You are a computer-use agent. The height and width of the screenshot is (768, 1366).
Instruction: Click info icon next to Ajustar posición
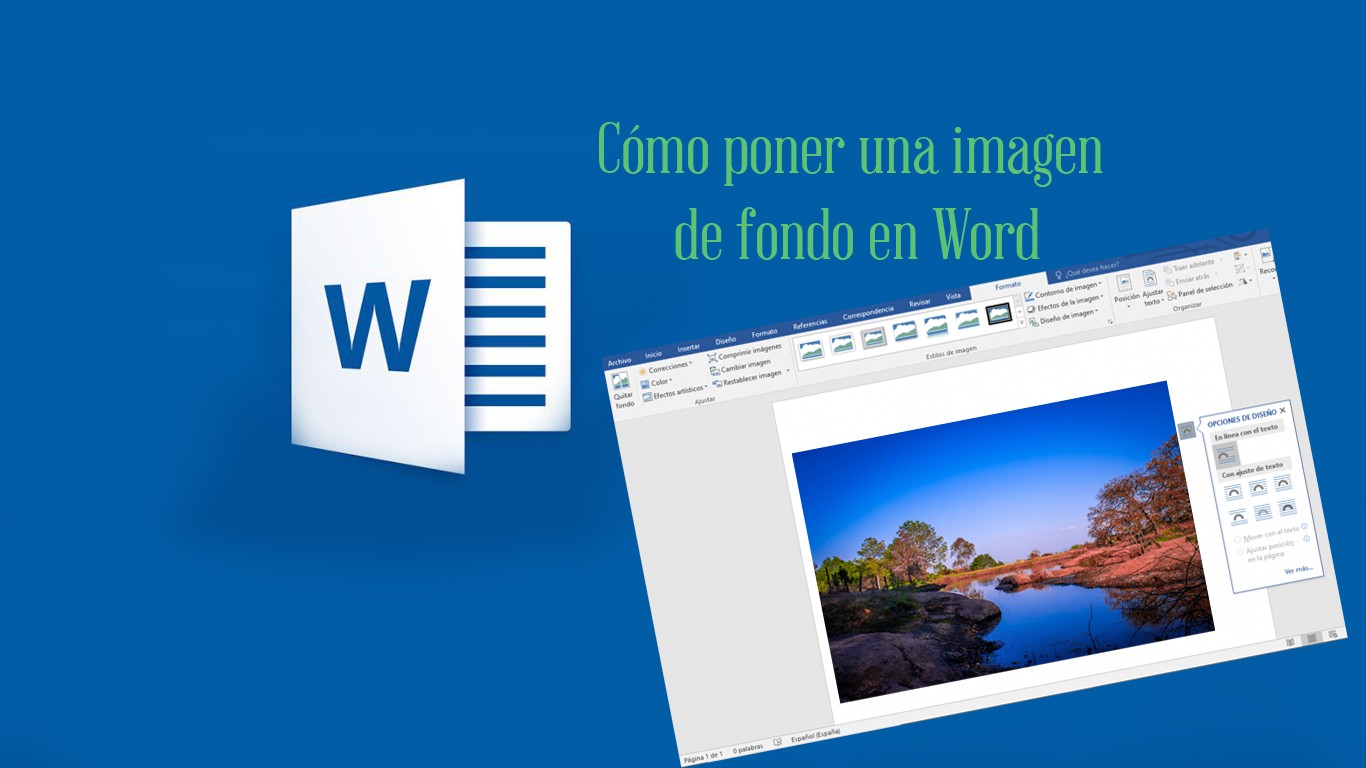tap(1306, 538)
